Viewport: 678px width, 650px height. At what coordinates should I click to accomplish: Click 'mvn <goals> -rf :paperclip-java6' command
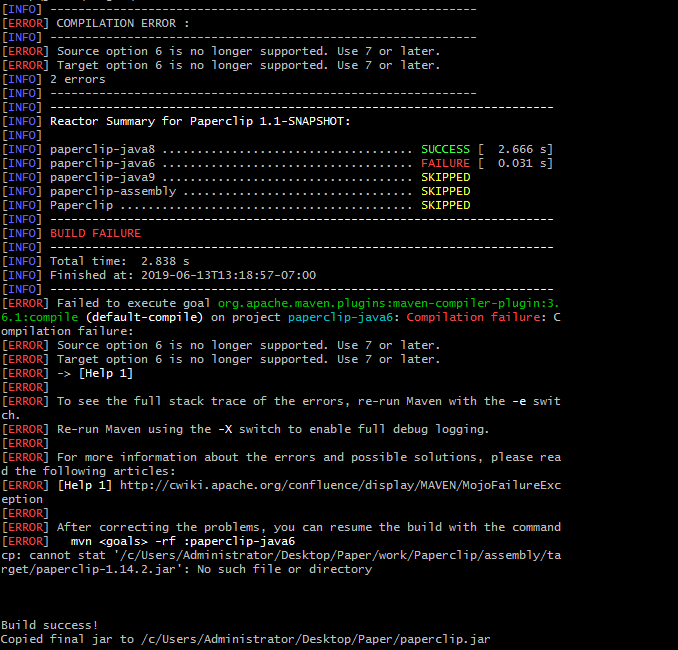click(x=182, y=541)
